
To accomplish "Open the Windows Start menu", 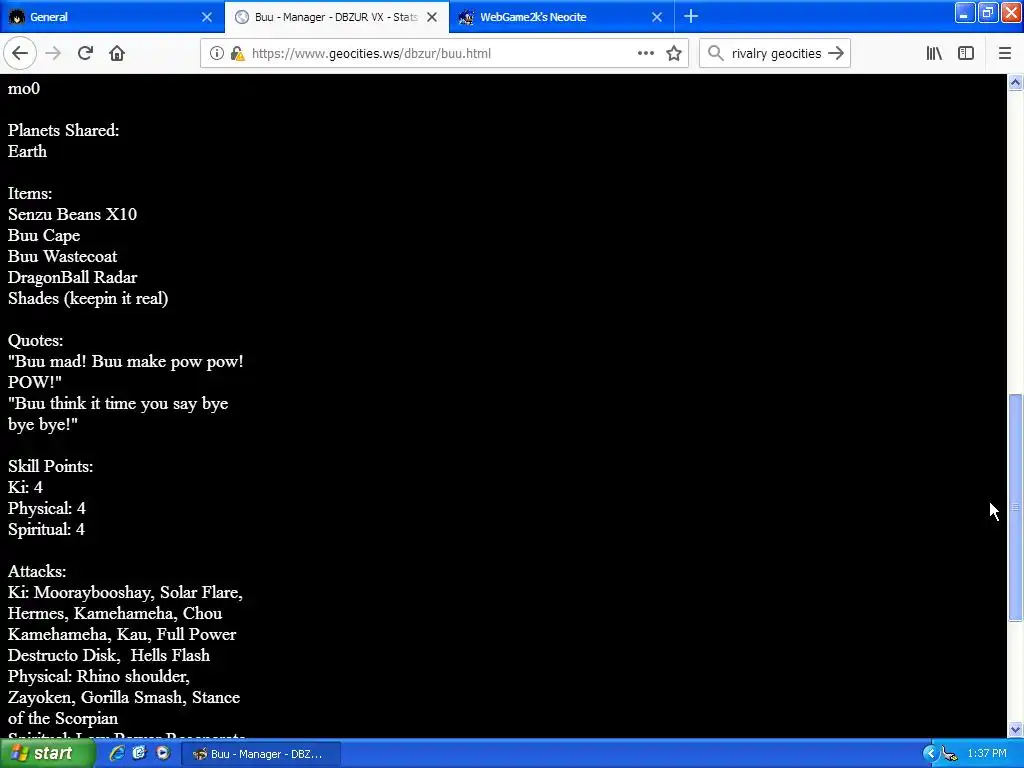I will pyautogui.click(x=48, y=754).
